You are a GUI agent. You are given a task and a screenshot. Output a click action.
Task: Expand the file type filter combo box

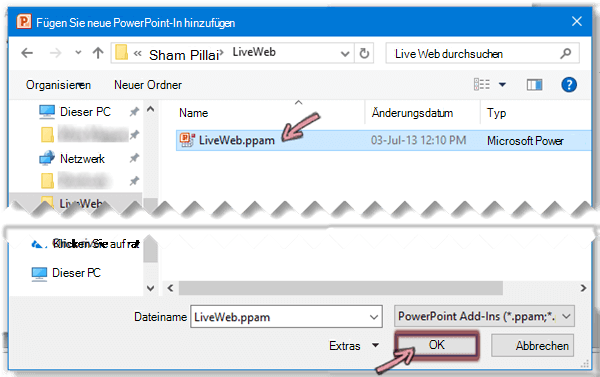point(484,316)
